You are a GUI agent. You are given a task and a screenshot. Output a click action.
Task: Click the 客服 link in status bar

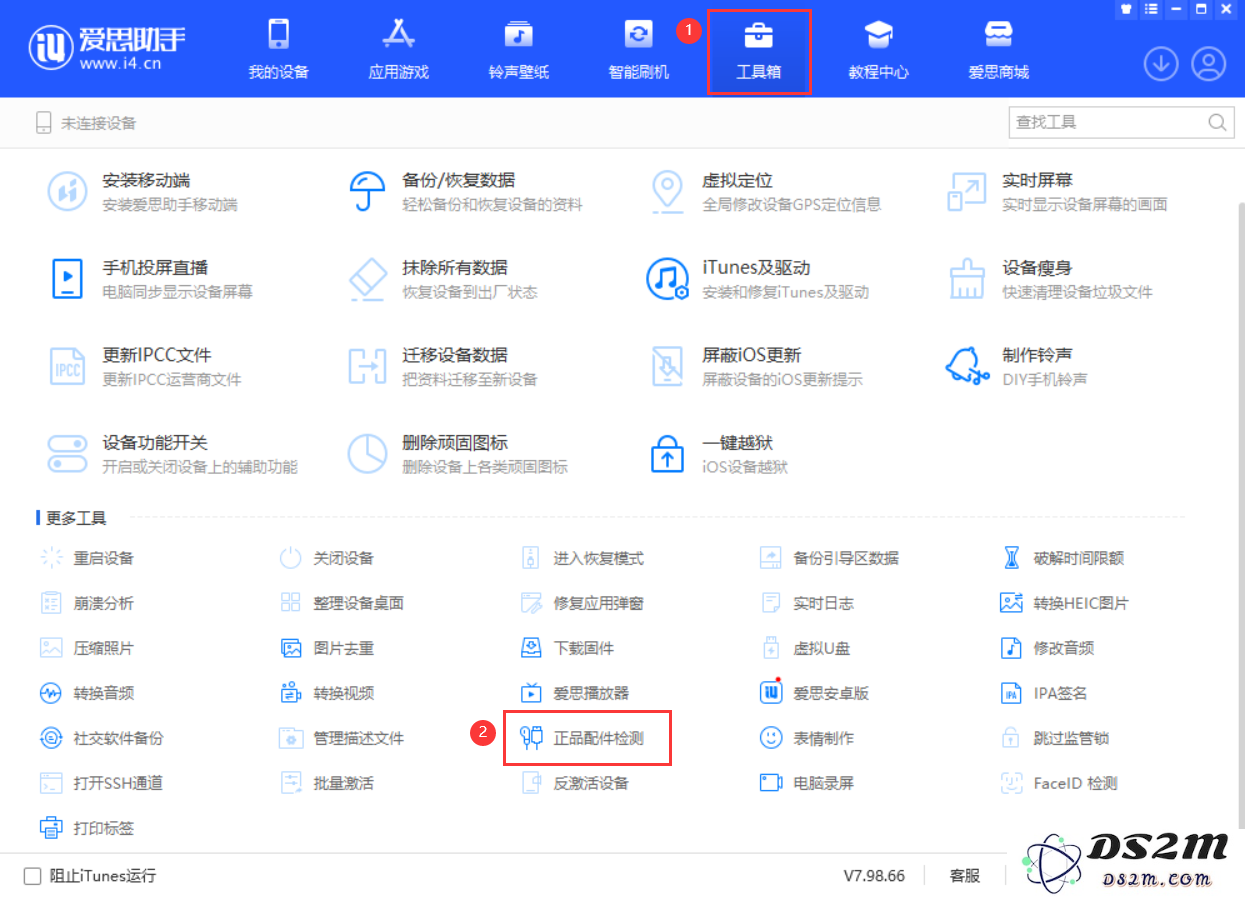[965, 875]
